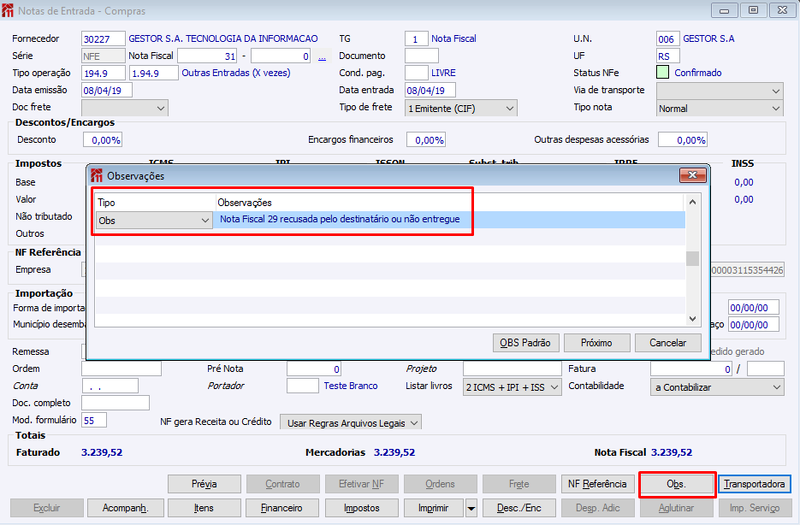
Task: Click the Nota Fiscal number field 31
Action: point(207,56)
